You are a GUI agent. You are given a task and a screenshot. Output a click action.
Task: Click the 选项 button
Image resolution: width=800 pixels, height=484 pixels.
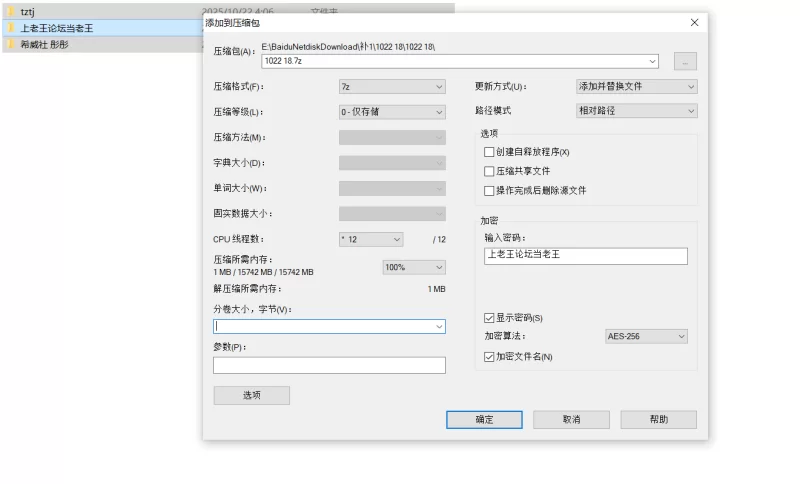(251, 395)
